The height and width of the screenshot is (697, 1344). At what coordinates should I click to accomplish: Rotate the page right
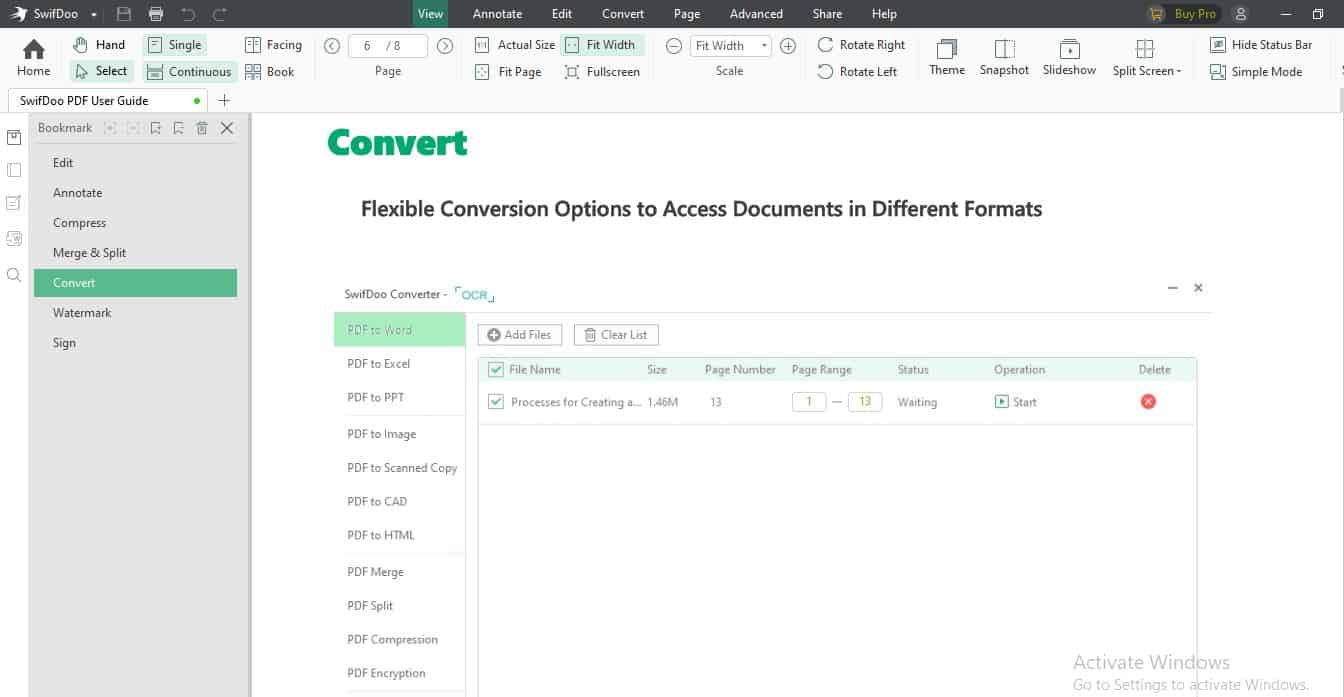(x=861, y=45)
